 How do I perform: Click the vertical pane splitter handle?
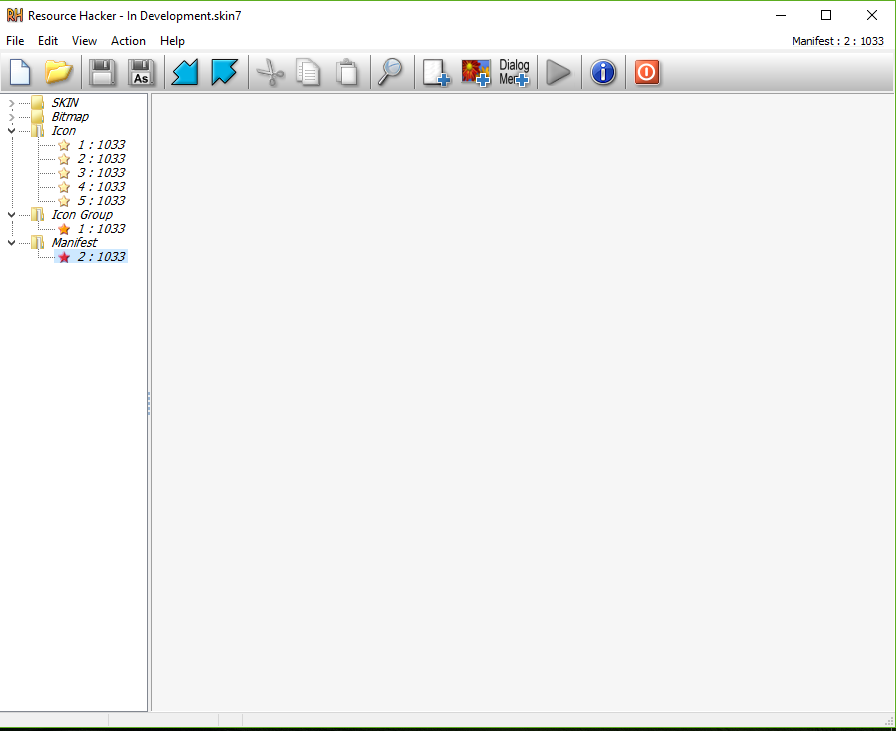[149, 403]
